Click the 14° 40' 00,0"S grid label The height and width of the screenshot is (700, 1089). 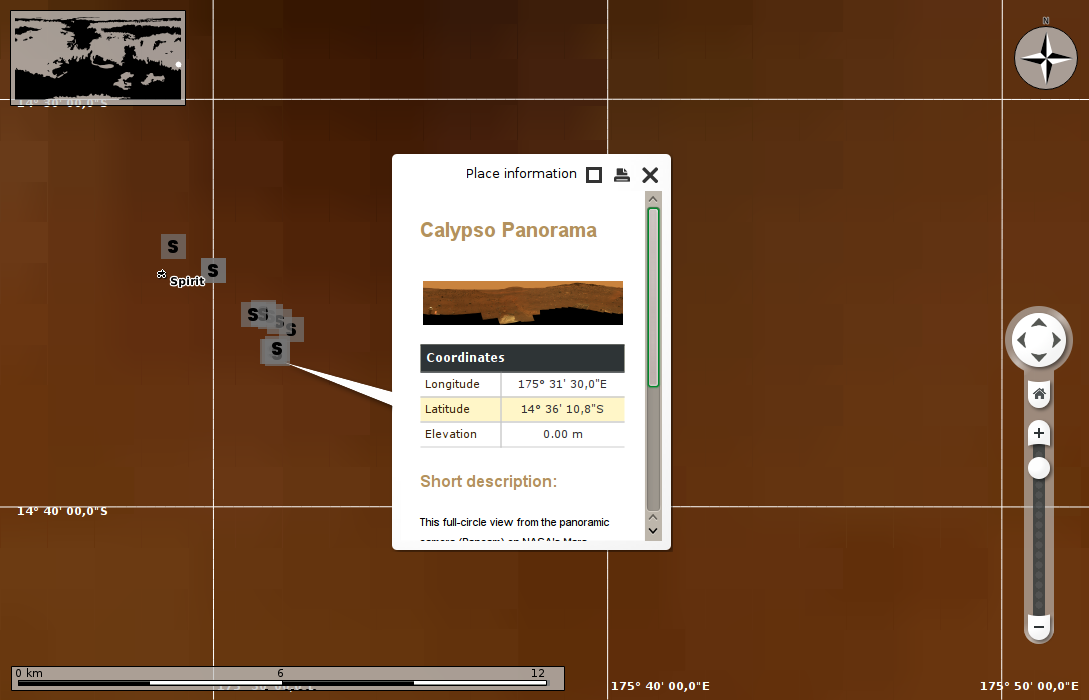63,511
